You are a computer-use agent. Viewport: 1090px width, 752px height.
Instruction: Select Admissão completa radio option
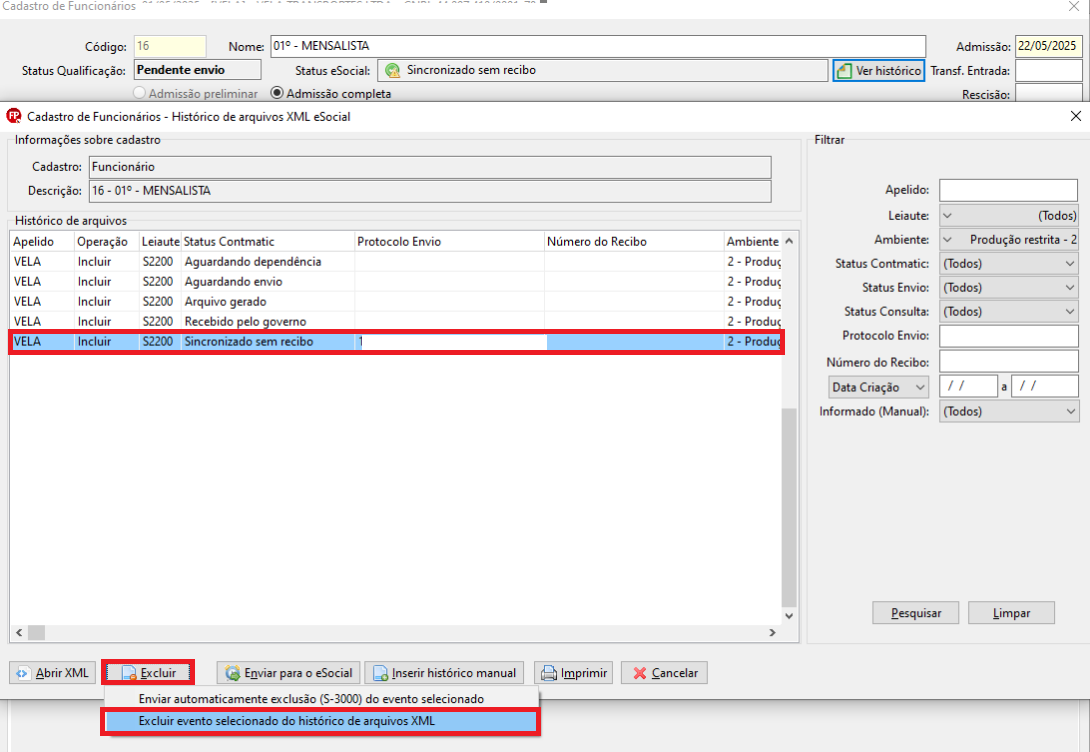331,93
